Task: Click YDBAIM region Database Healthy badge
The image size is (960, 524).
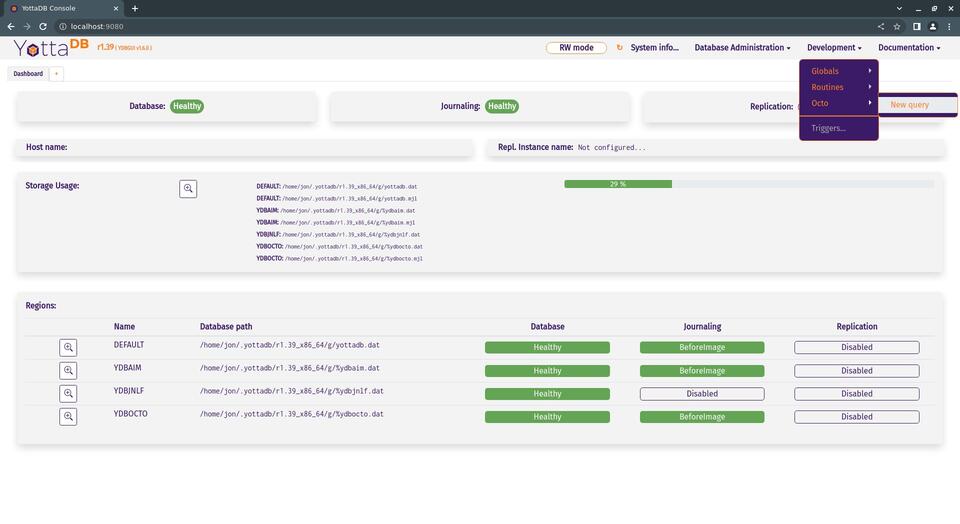Action: click(547, 370)
